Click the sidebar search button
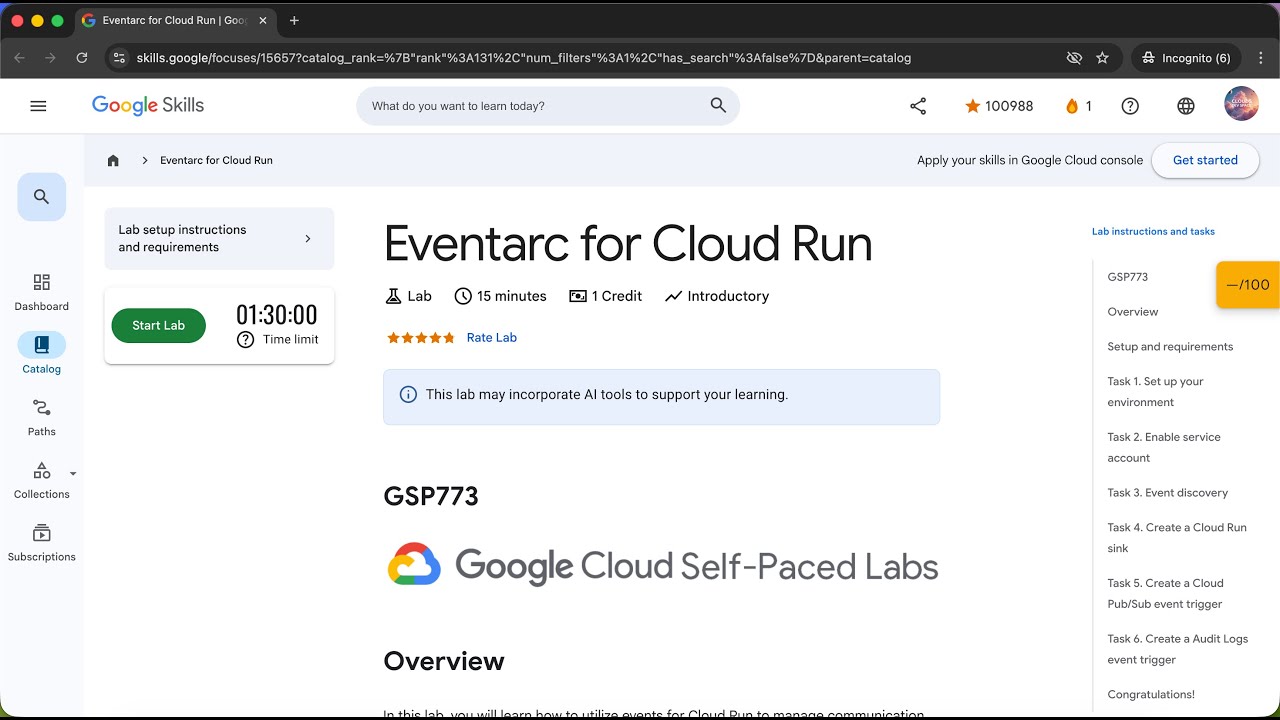The width and height of the screenshot is (1280, 720). pyautogui.click(x=42, y=197)
